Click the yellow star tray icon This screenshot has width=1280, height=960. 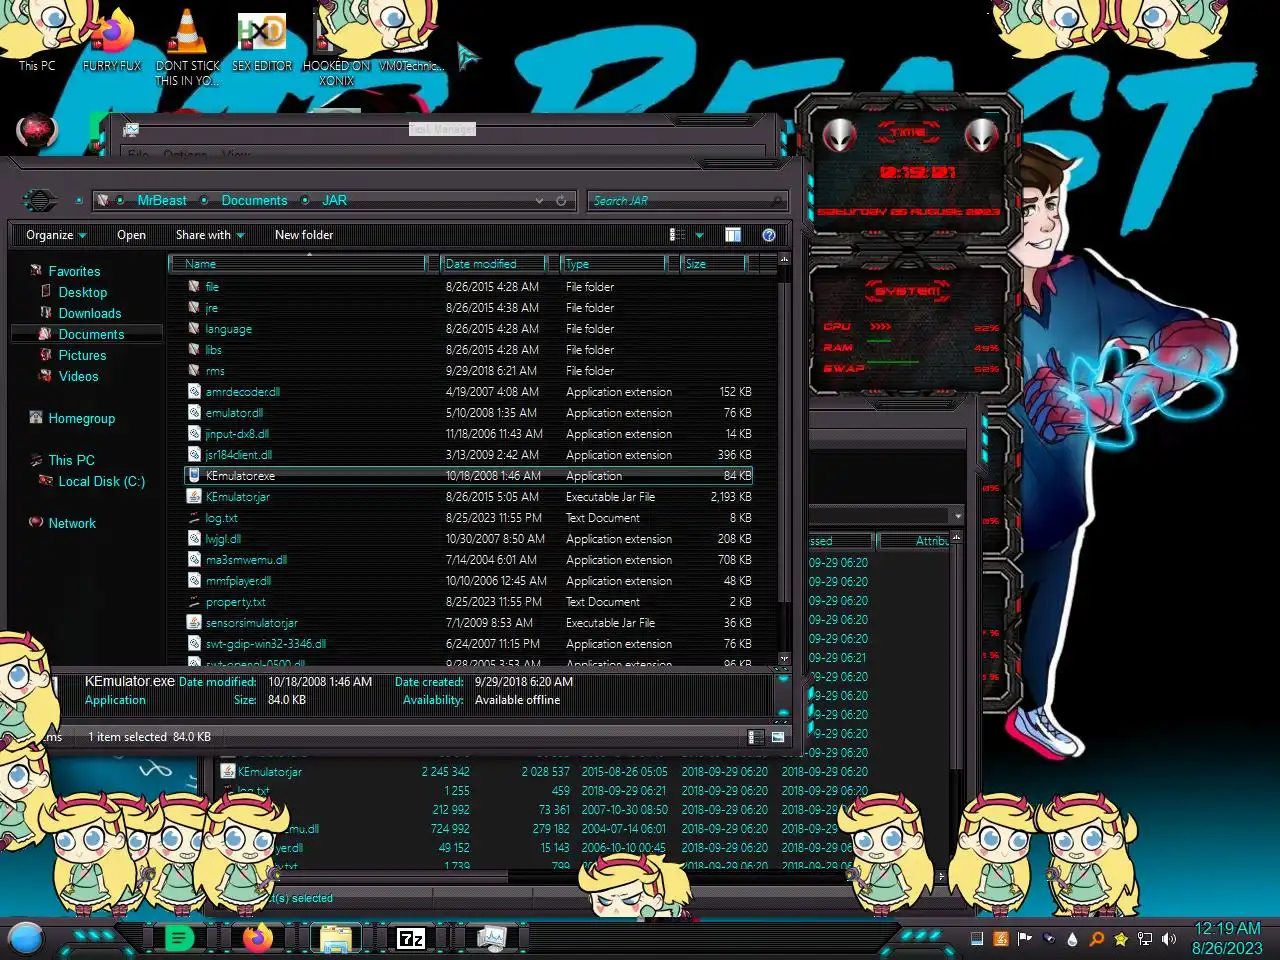coord(1121,939)
